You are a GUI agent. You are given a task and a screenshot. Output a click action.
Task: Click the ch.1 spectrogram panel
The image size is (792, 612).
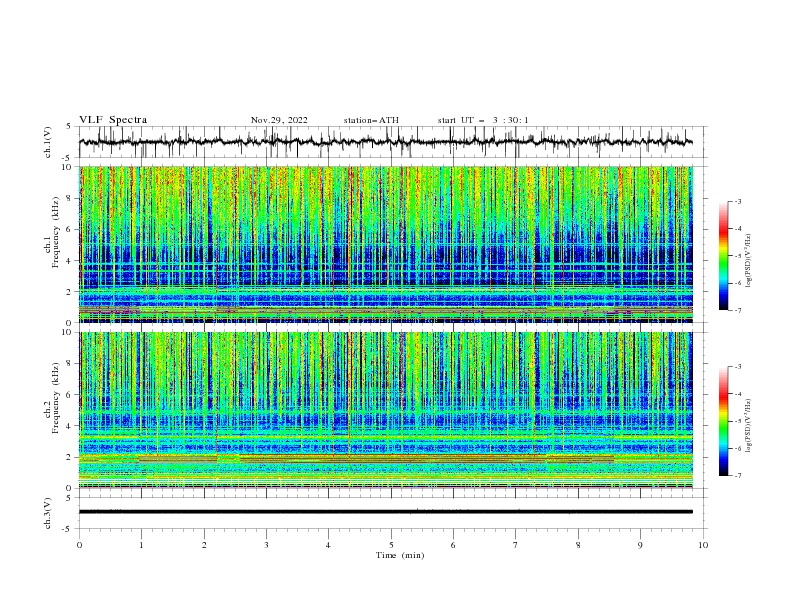click(x=386, y=244)
